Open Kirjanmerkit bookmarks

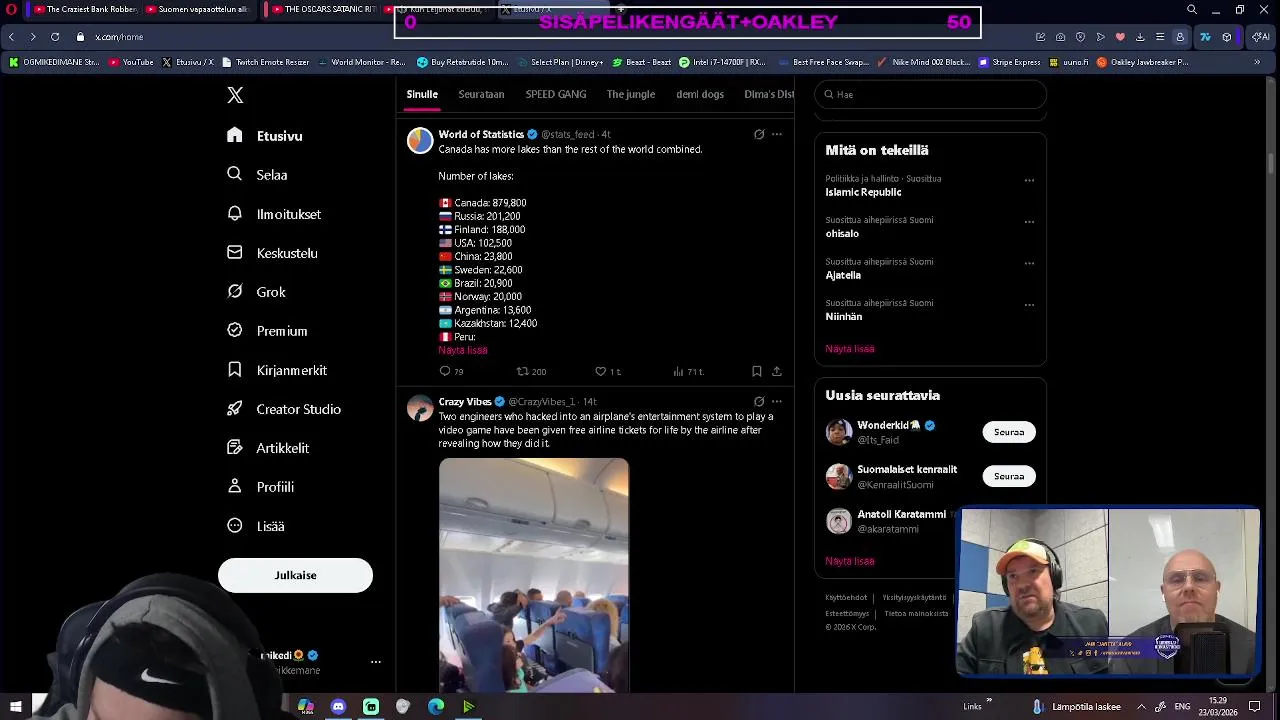coord(277,370)
